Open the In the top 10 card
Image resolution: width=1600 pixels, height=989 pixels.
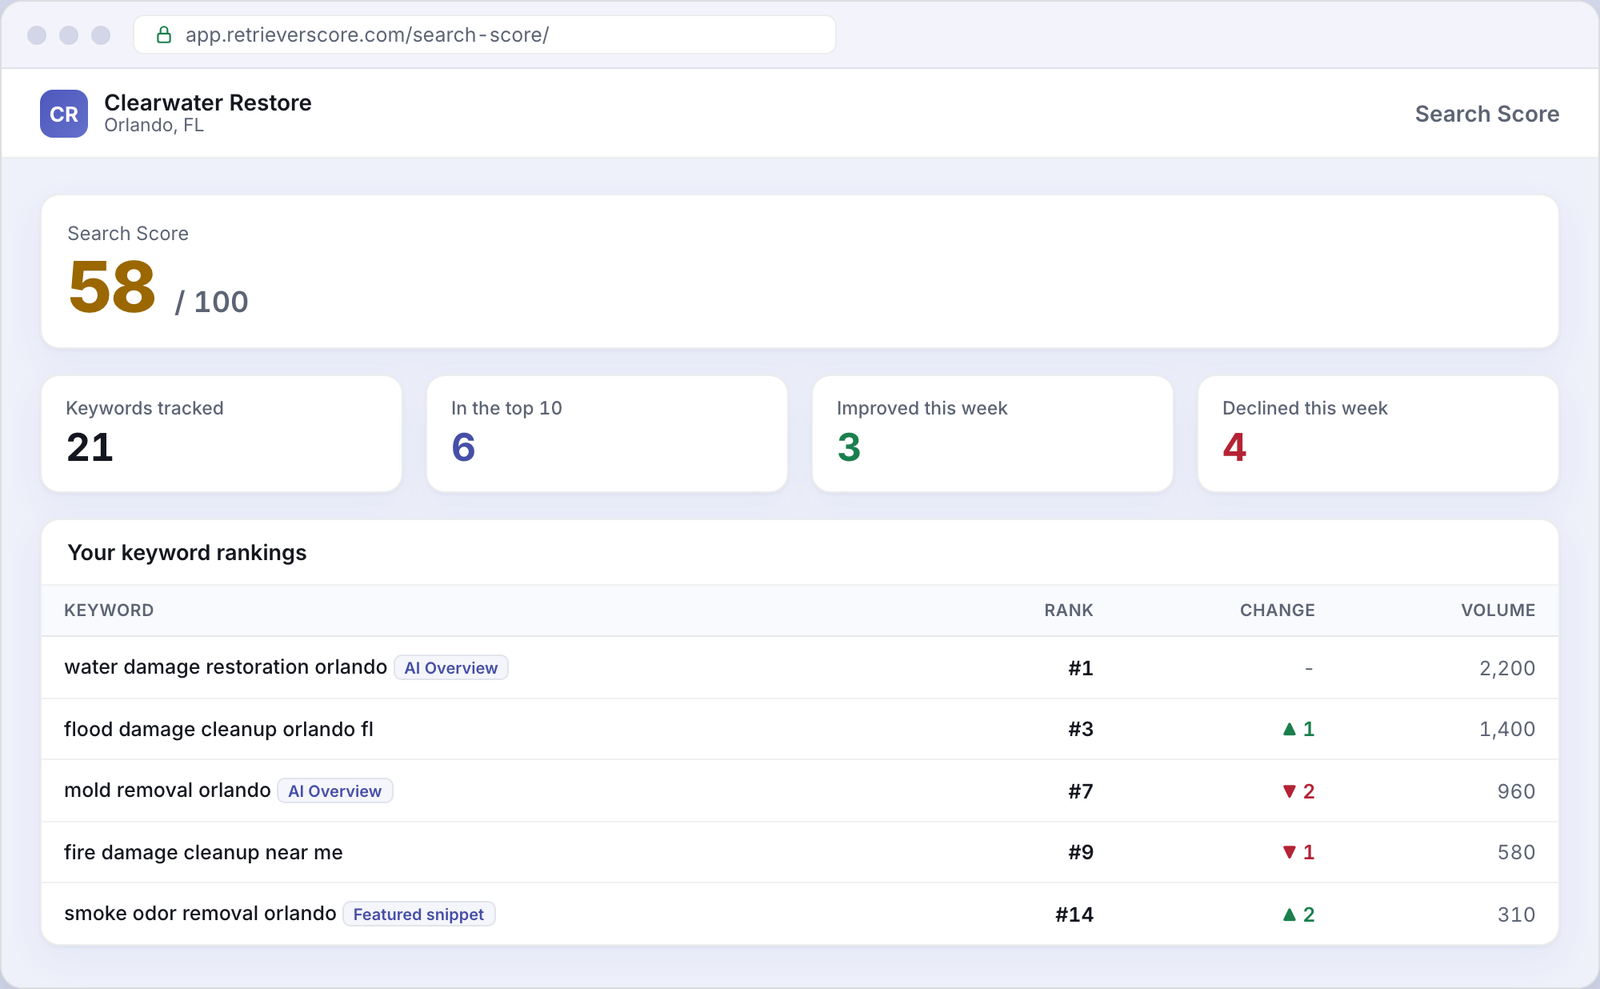pyautogui.click(x=607, y=434)
